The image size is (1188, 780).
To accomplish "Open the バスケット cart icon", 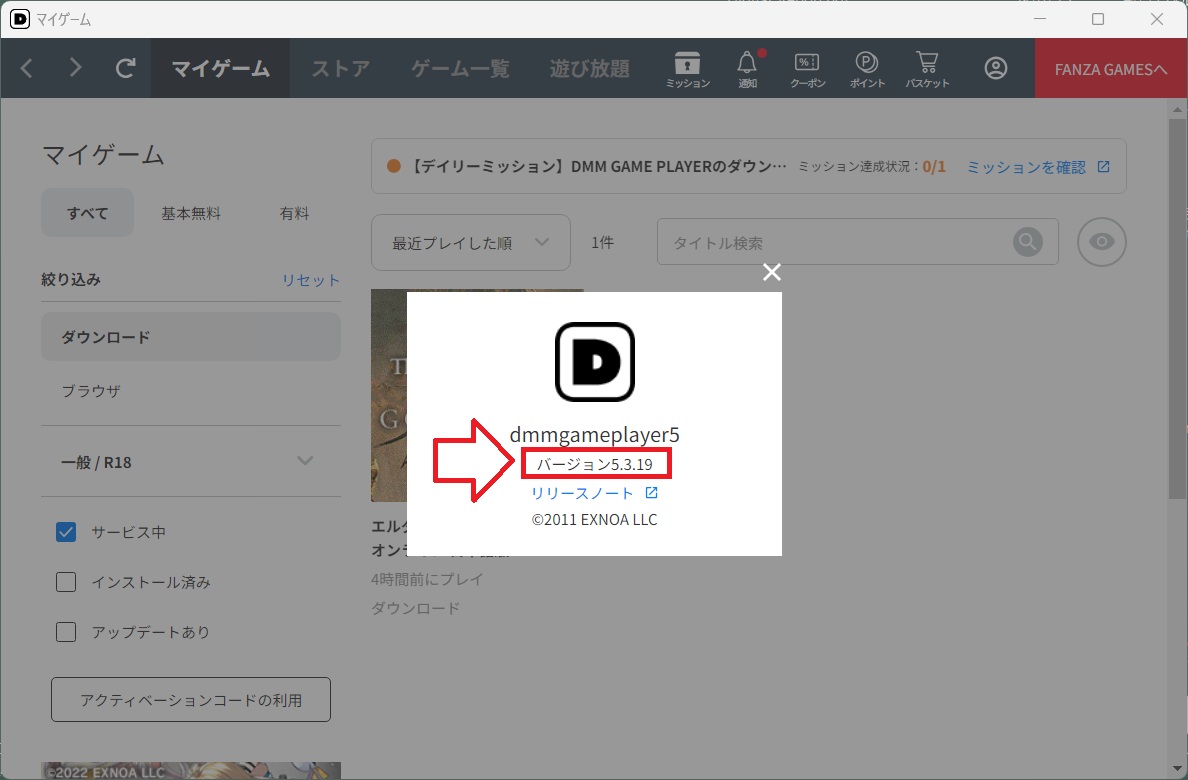I will pos(927,69).
